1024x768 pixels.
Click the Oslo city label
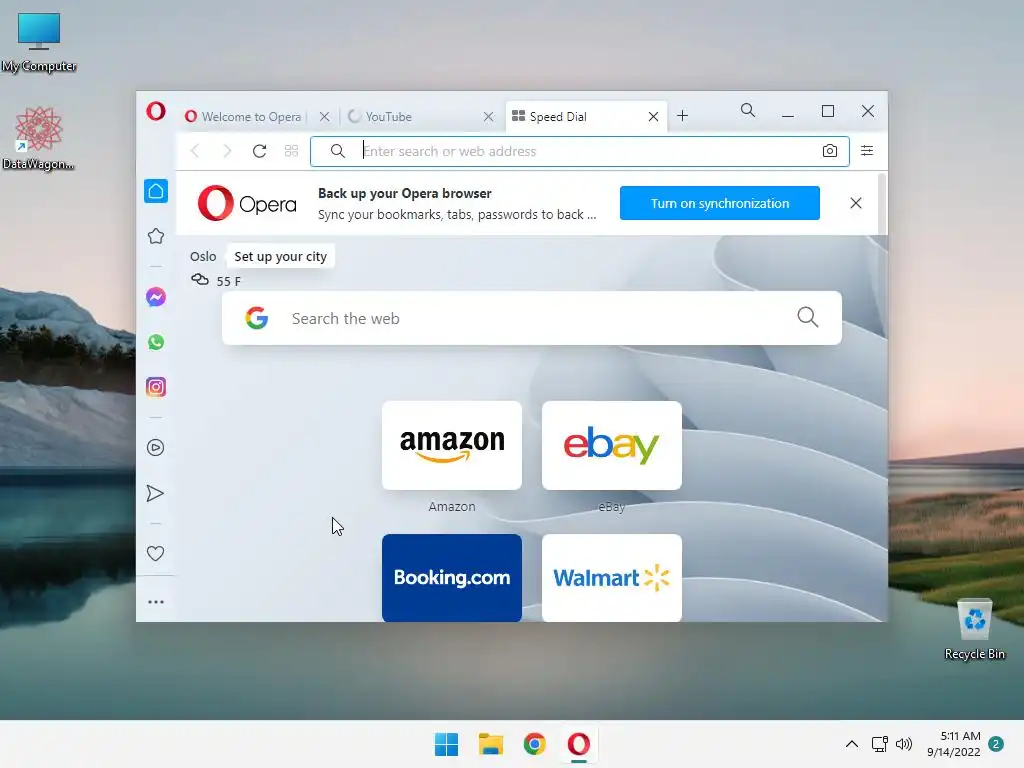[203, 257]
